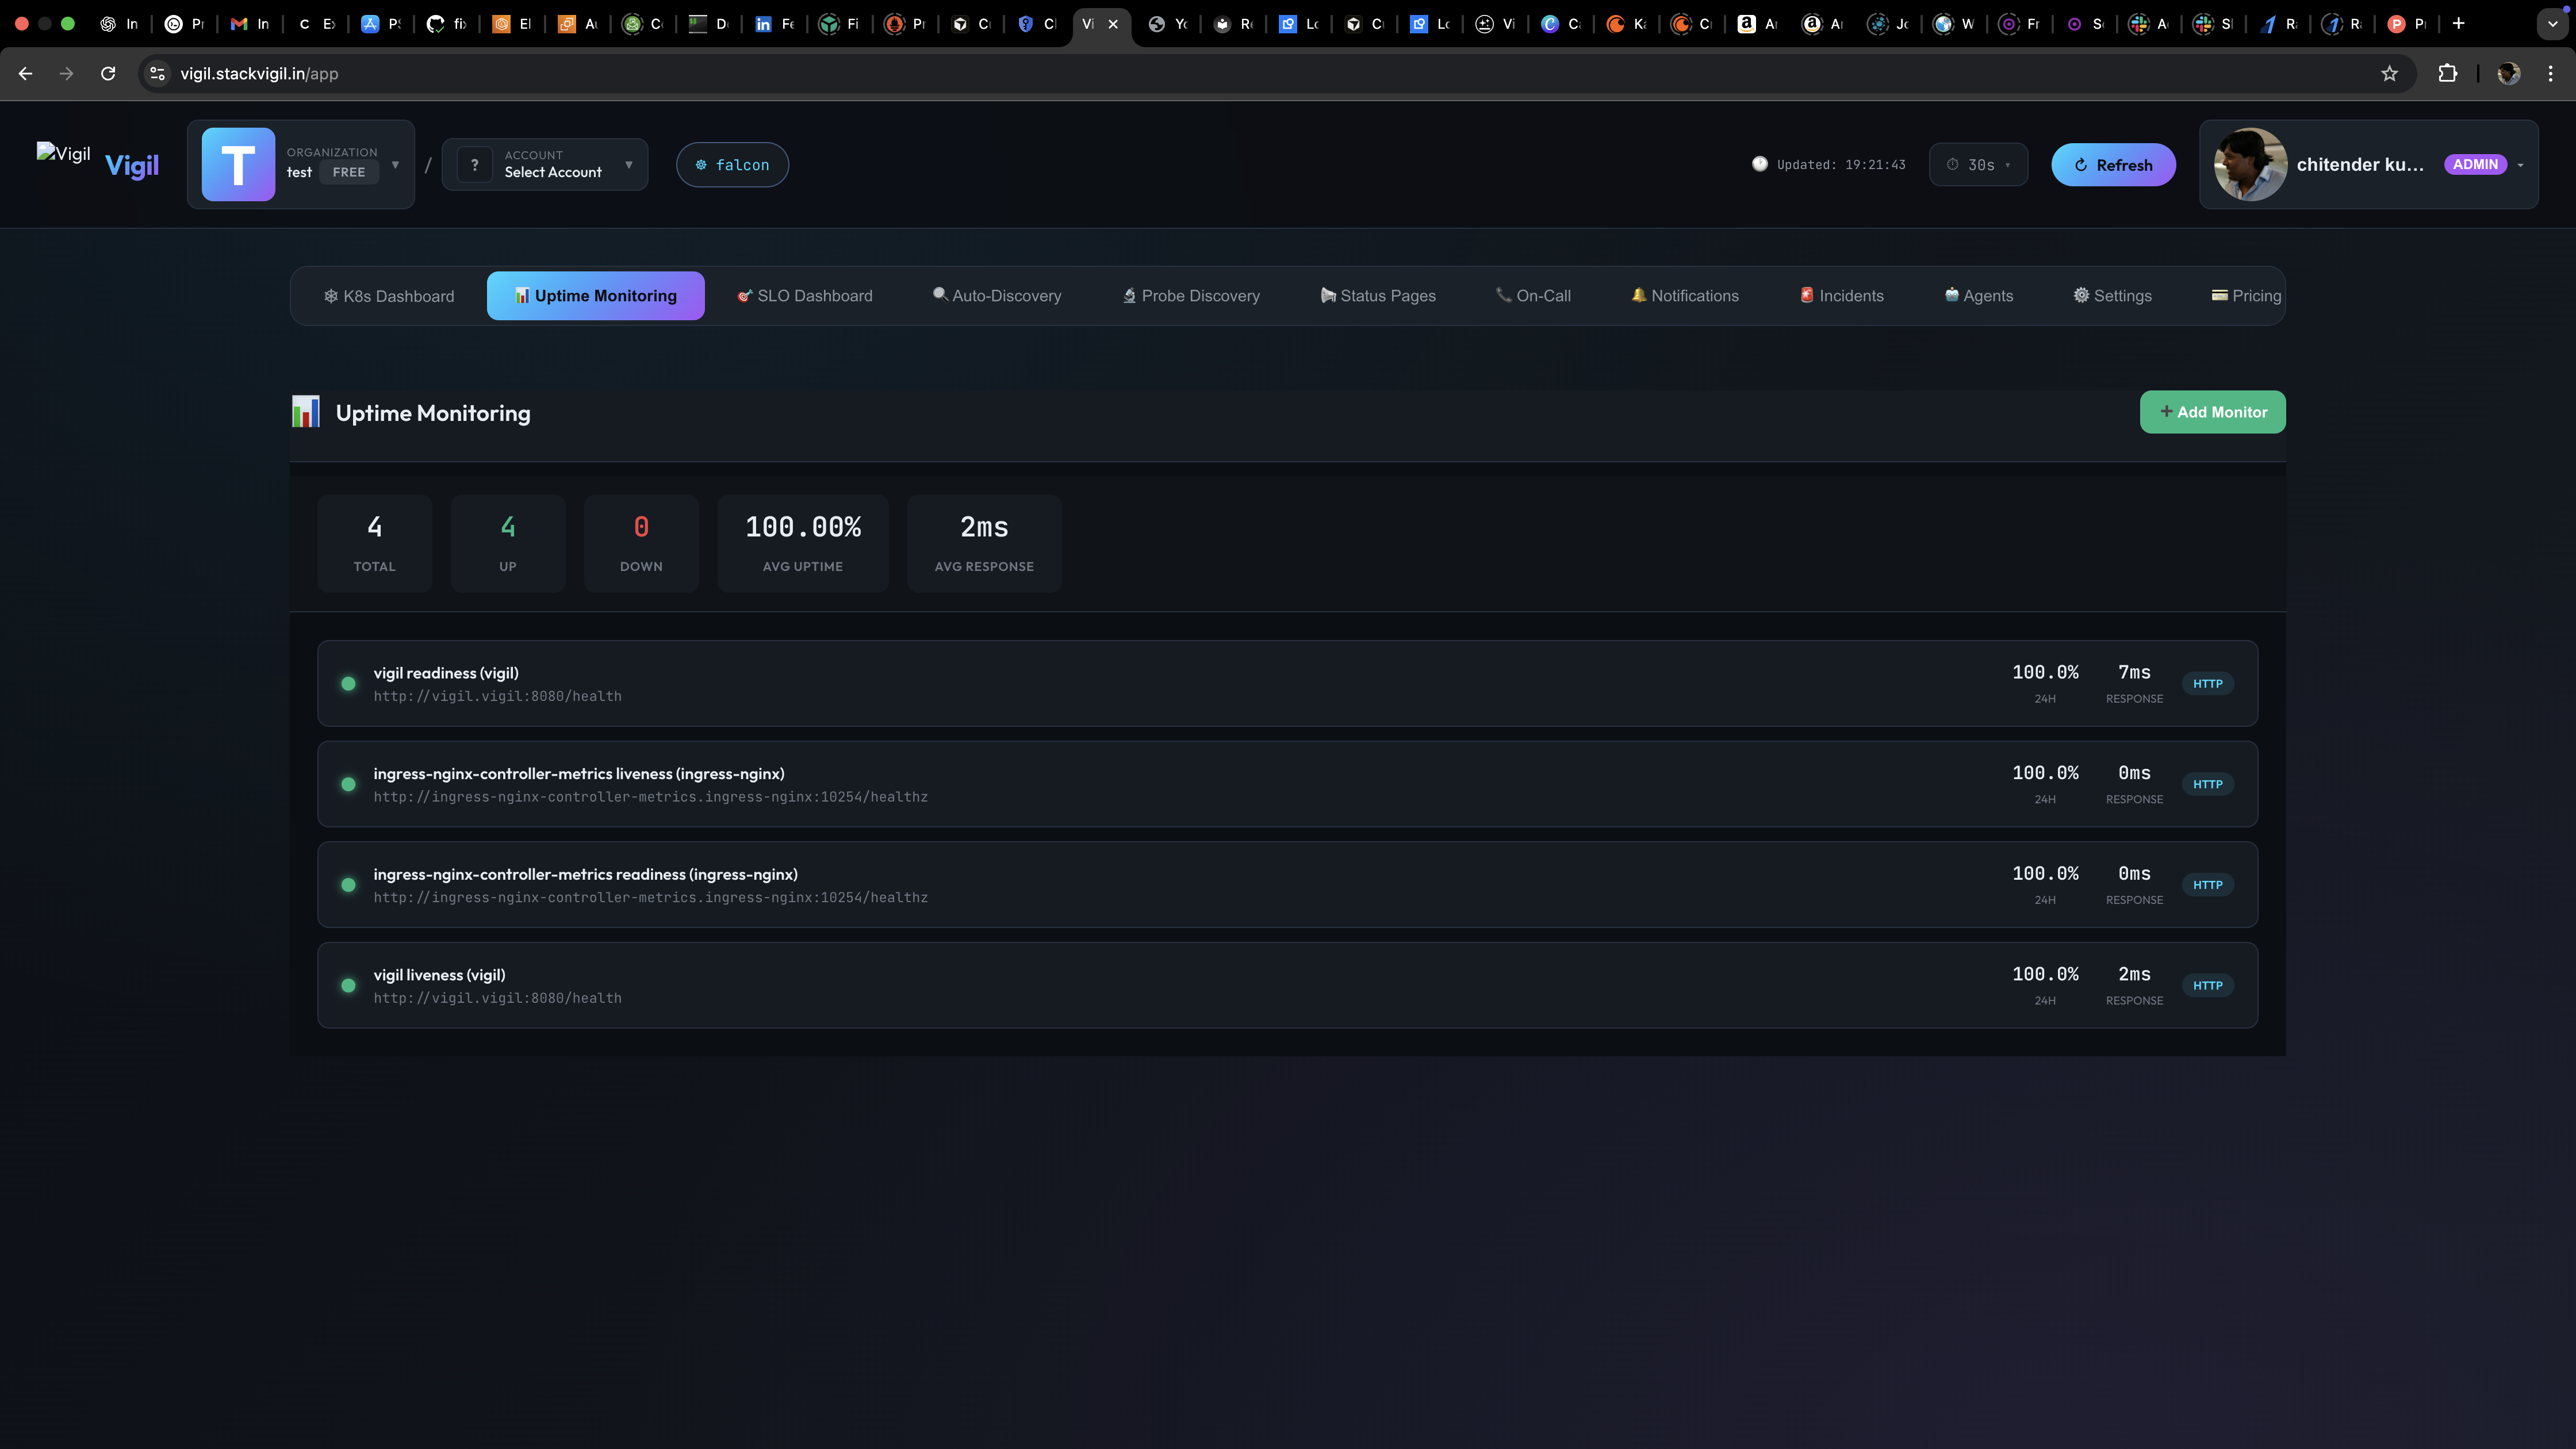The height and width of the screenshot is (1449, 2576).
Task: Click the Refresh button
Action: pyautogui.click(x=2113, y=164)
